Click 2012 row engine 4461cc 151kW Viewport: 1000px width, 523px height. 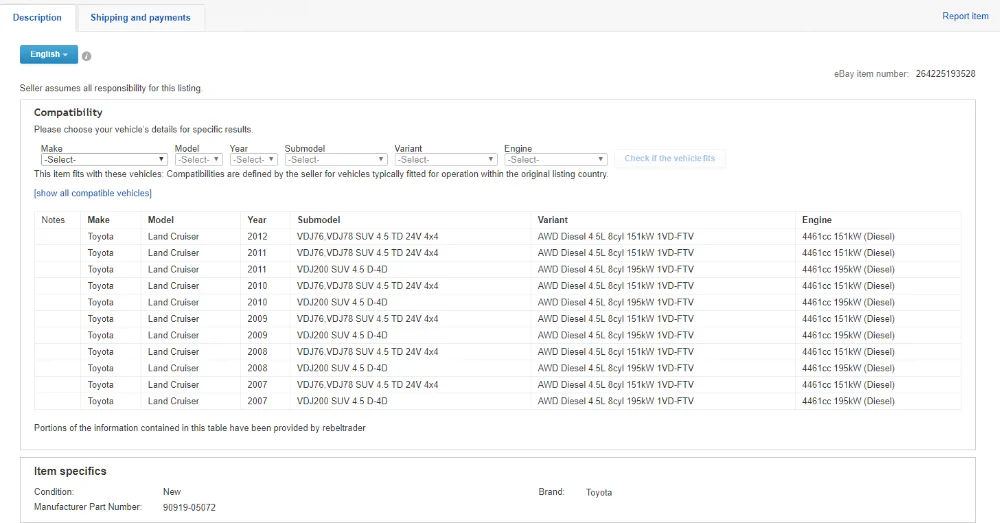coord(848,237)
